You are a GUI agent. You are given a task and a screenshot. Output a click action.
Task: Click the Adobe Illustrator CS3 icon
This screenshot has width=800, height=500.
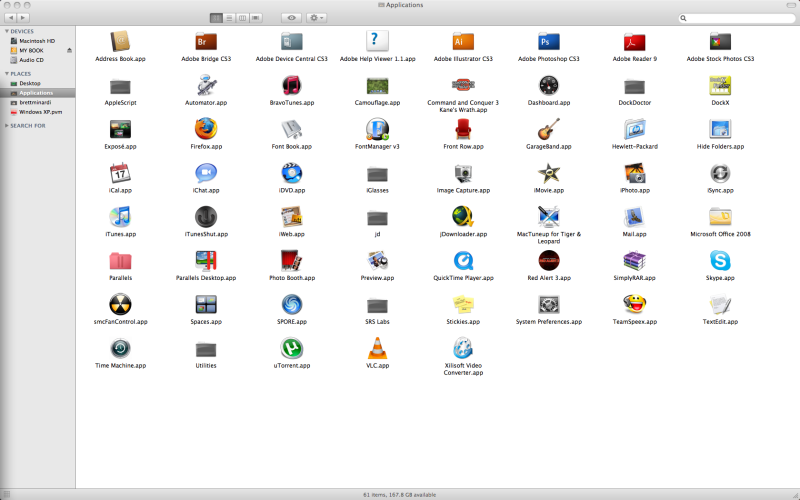pyautogui.click(x=463, y=41)
